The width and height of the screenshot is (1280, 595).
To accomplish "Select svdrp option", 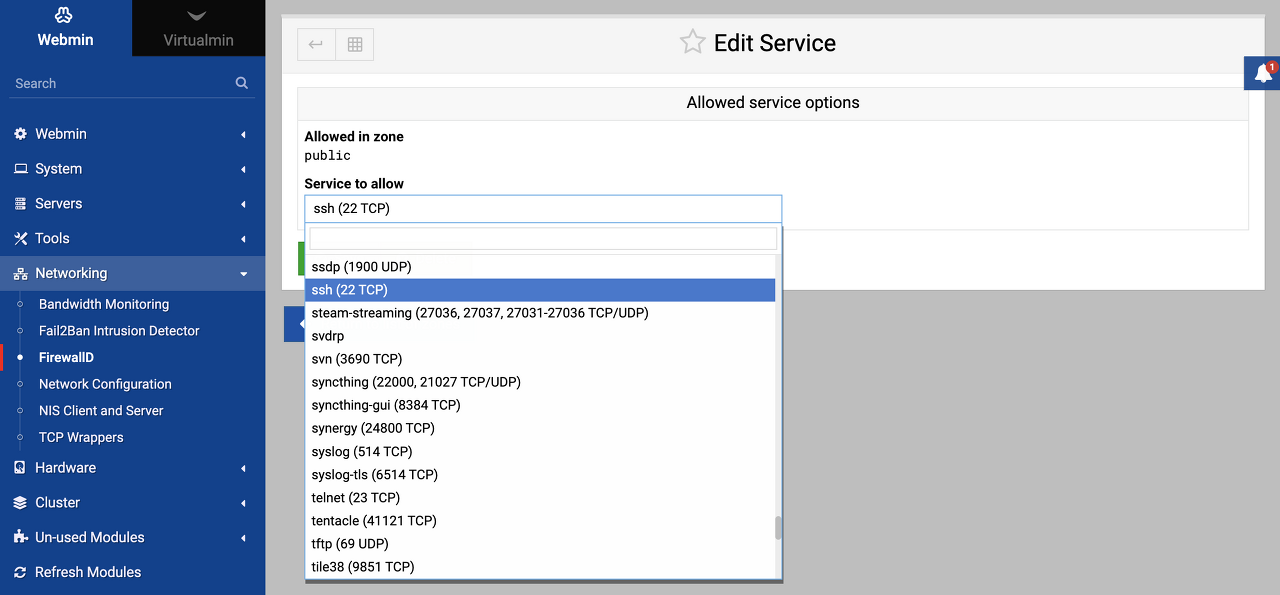I will click(540, 336).
